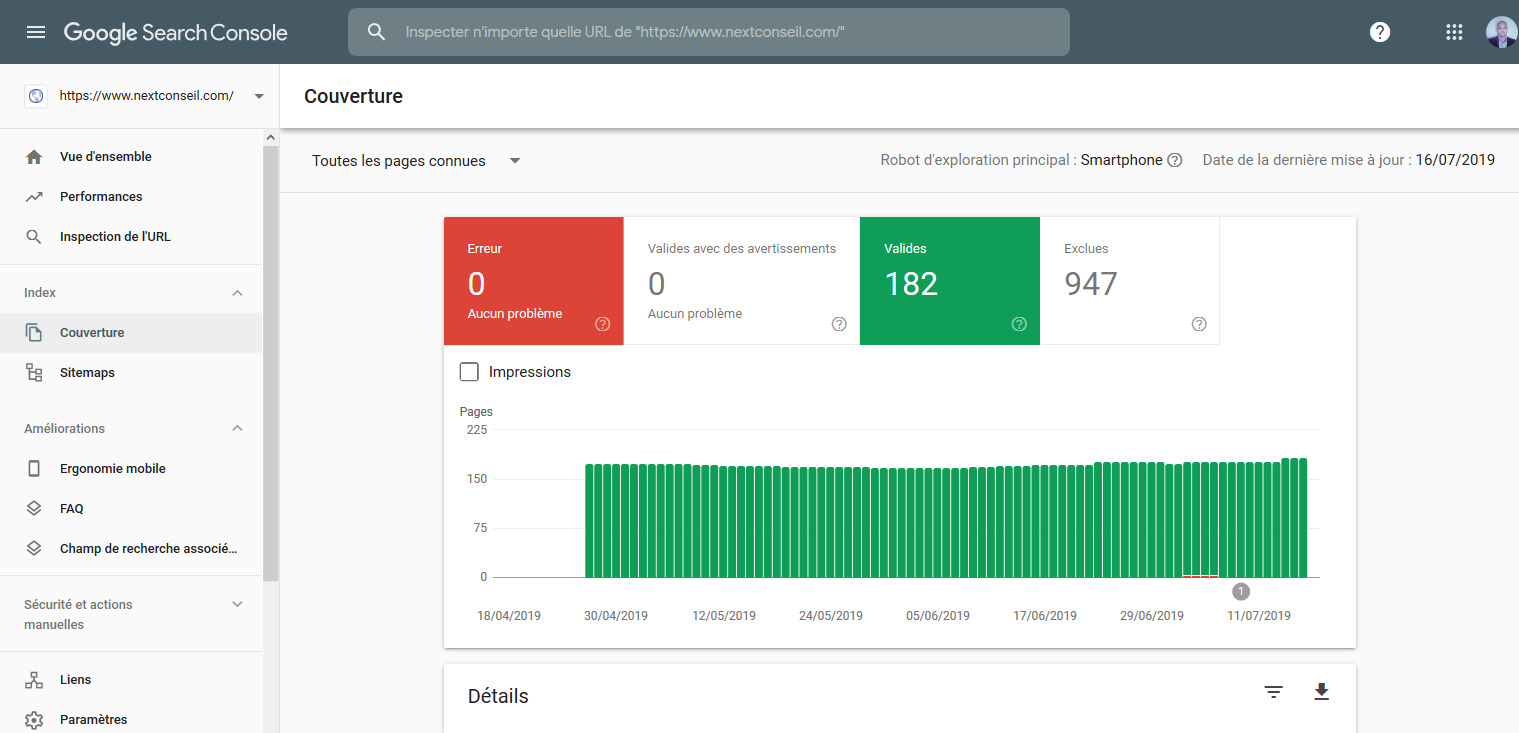The image size is (1519, 733).
Task: Toggle the green Valides 182 card
Action: pos(950,281)
